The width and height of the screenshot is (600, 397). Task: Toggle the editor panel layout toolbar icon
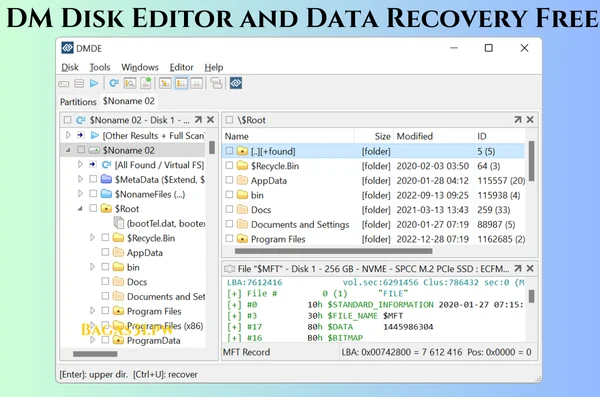pos(197,83)
